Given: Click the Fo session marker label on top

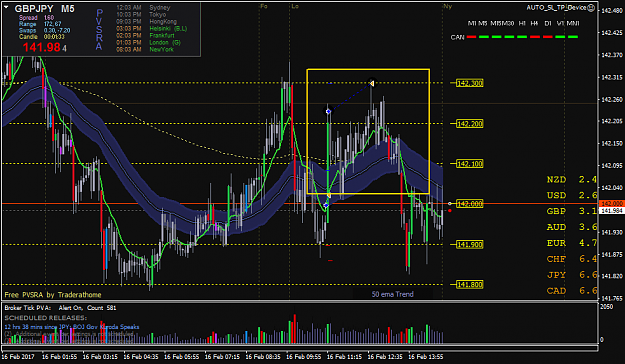Looking at the screenshot, I should tap(263, 6).
